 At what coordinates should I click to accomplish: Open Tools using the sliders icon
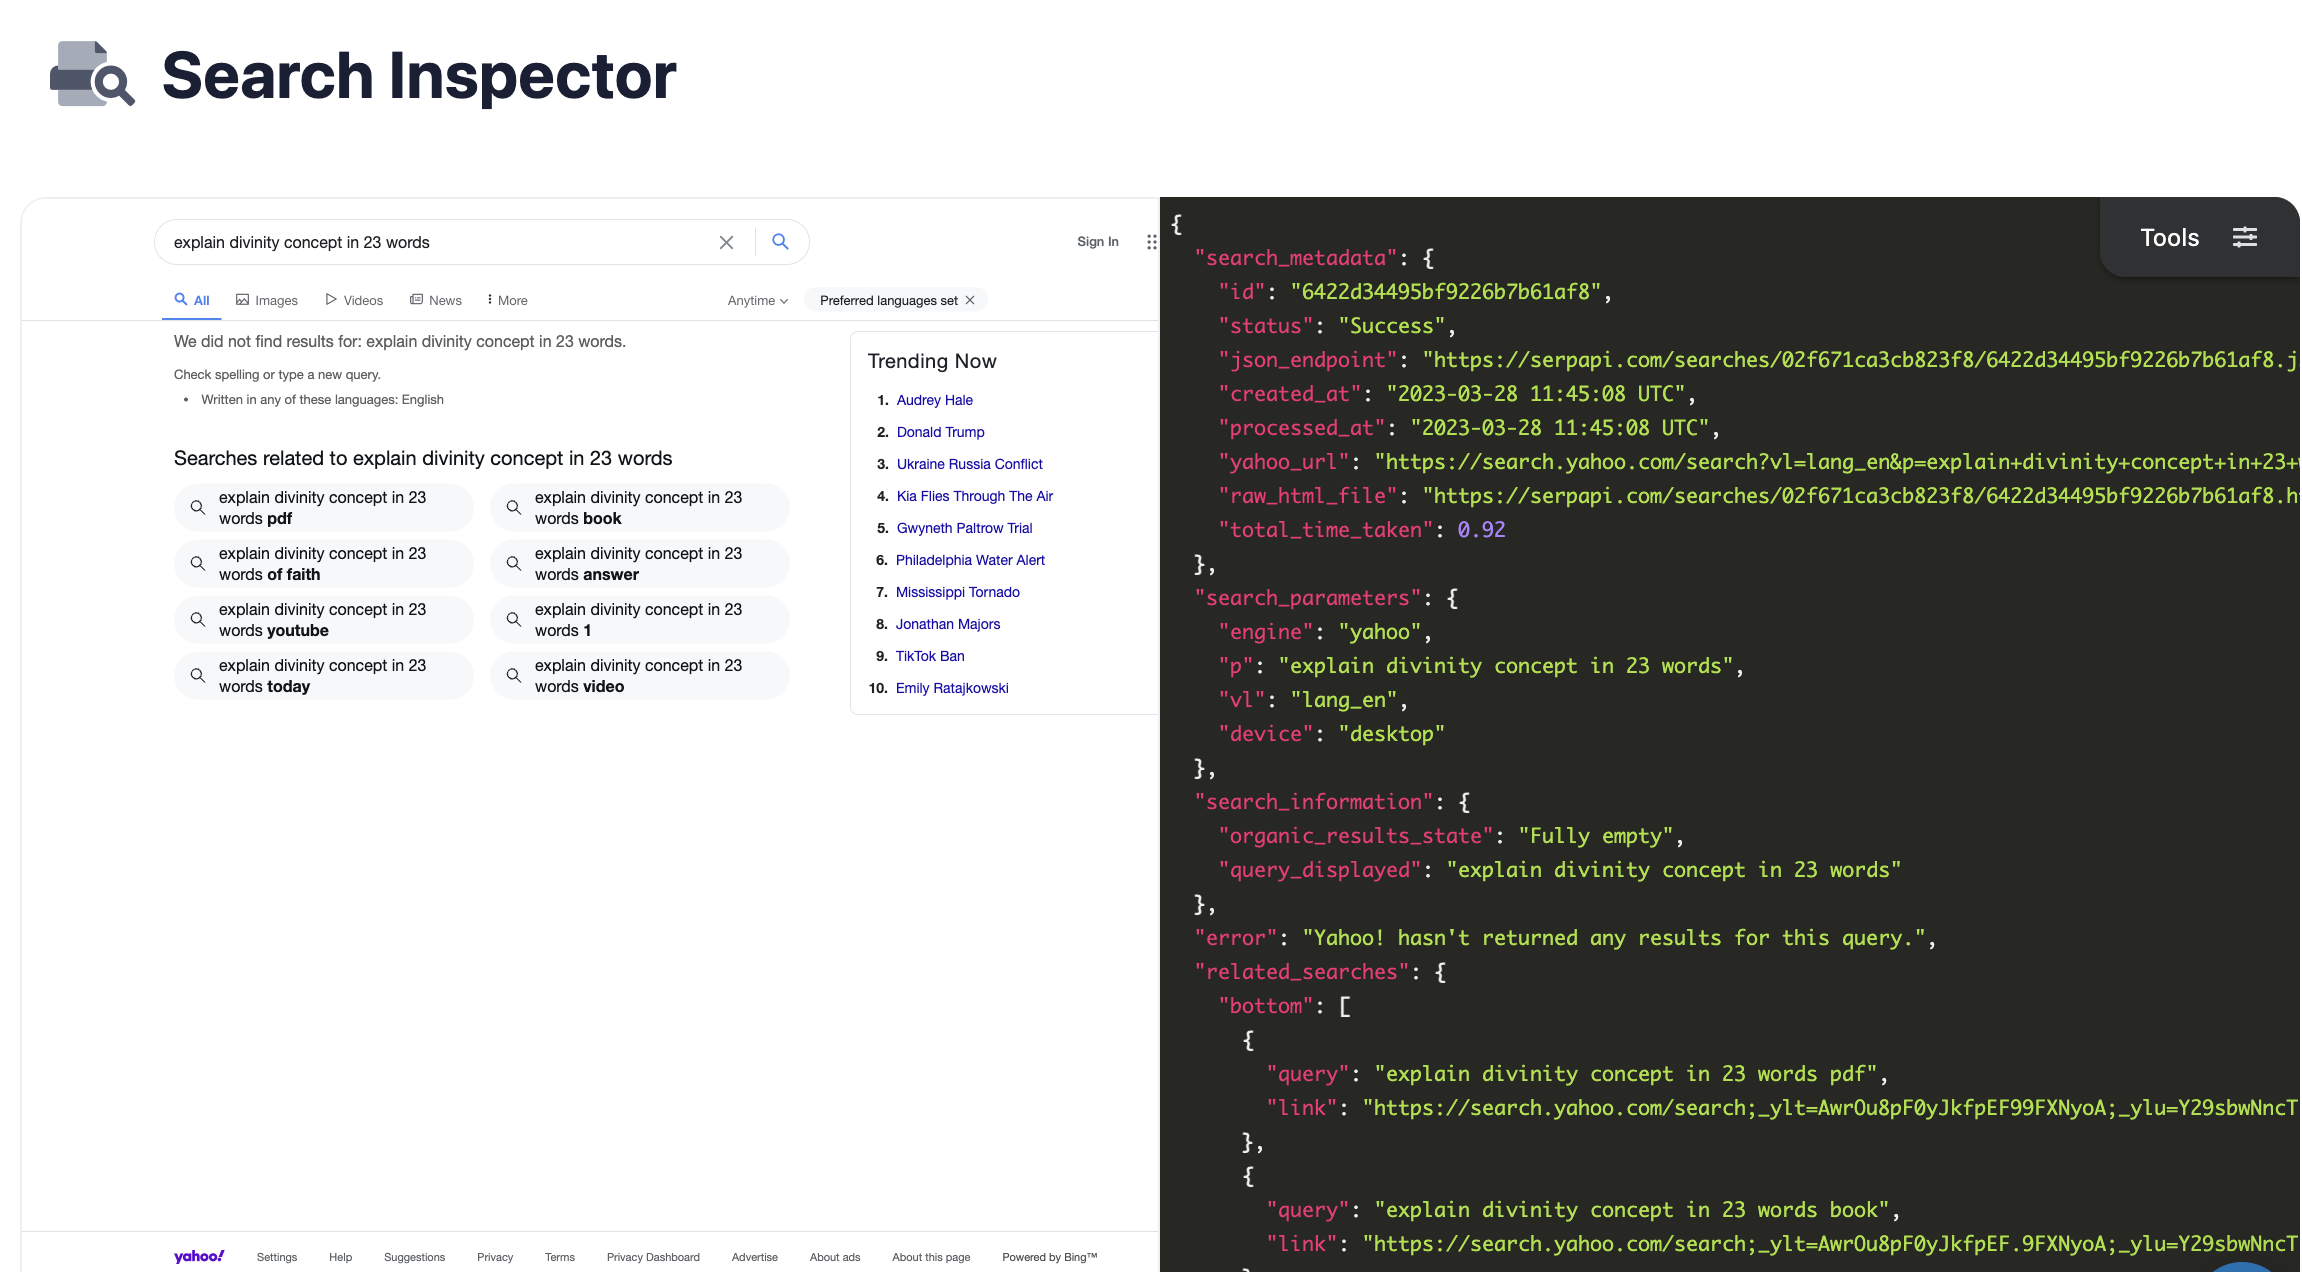coord(2245,237)
